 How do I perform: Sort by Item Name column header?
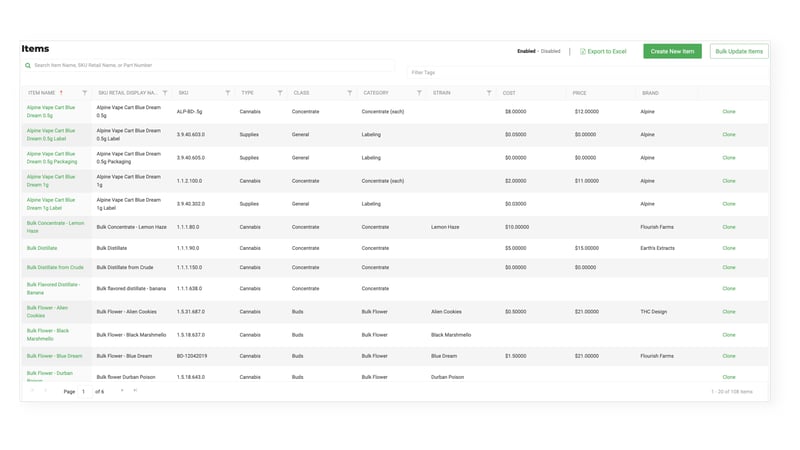coord(41,93)
